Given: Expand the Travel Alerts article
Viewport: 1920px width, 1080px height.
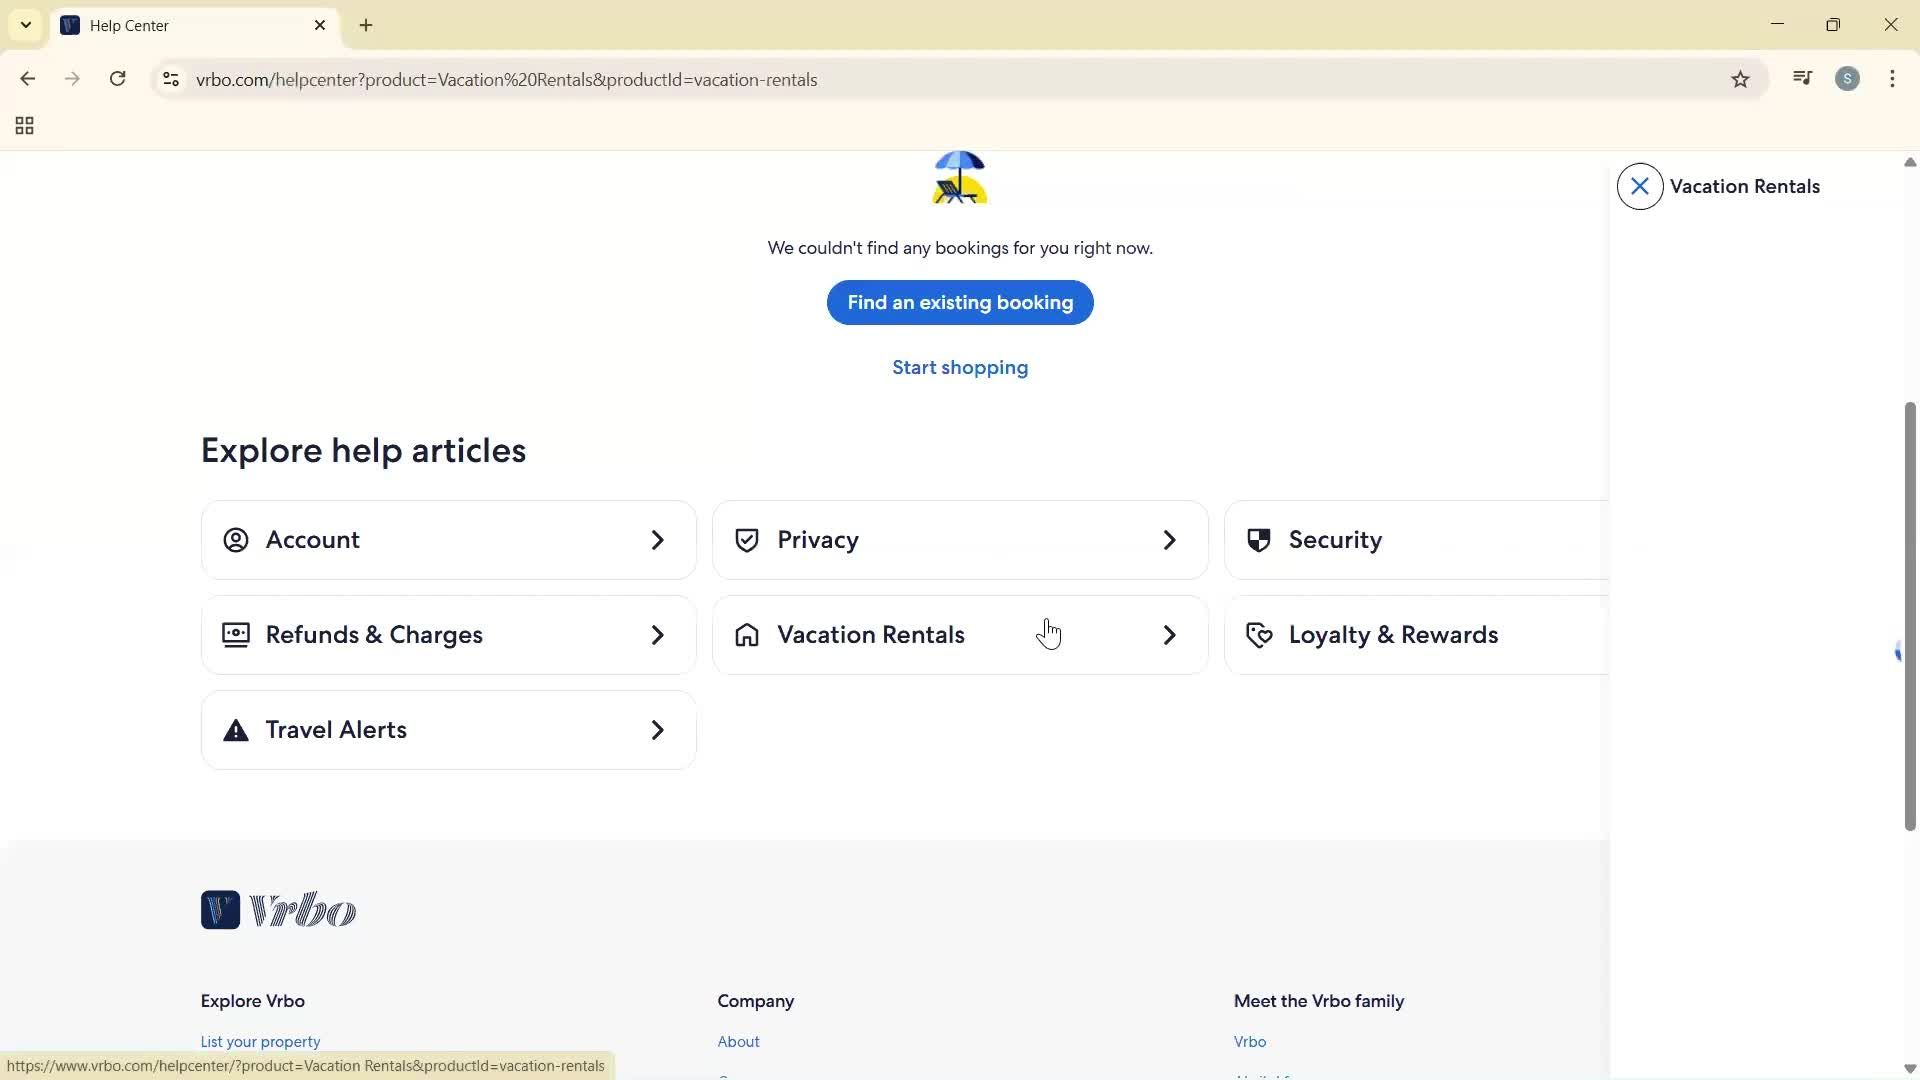Looking at the screenshot, I should point(448,730).
